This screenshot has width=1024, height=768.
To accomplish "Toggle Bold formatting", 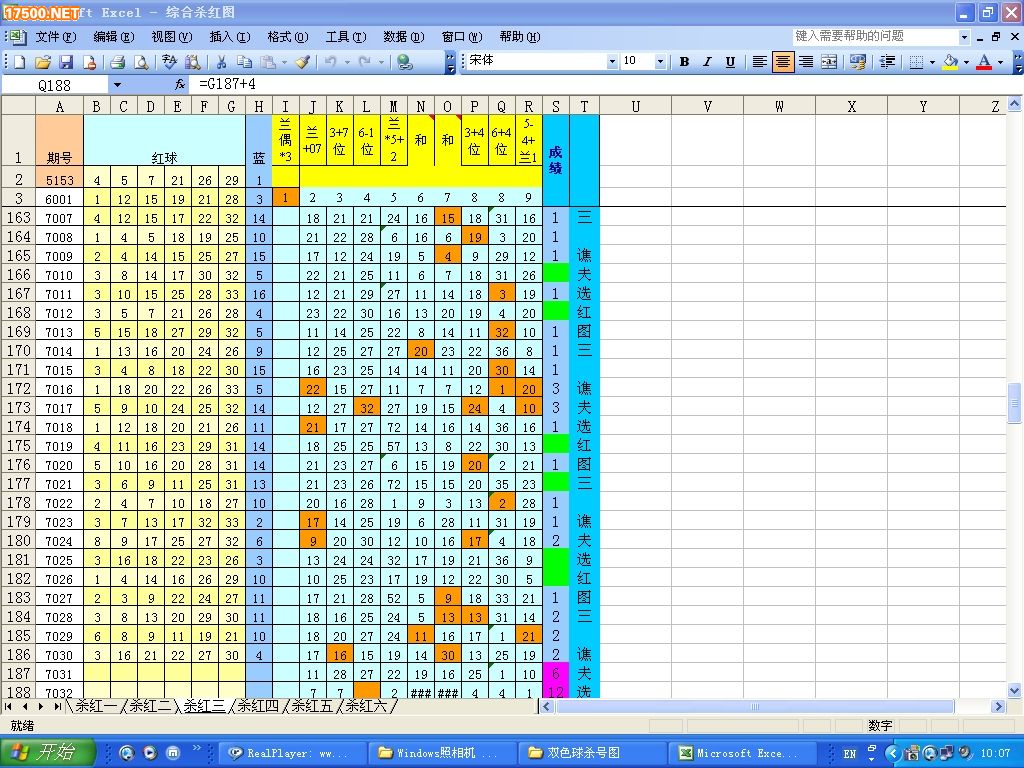I will [684, 62].
